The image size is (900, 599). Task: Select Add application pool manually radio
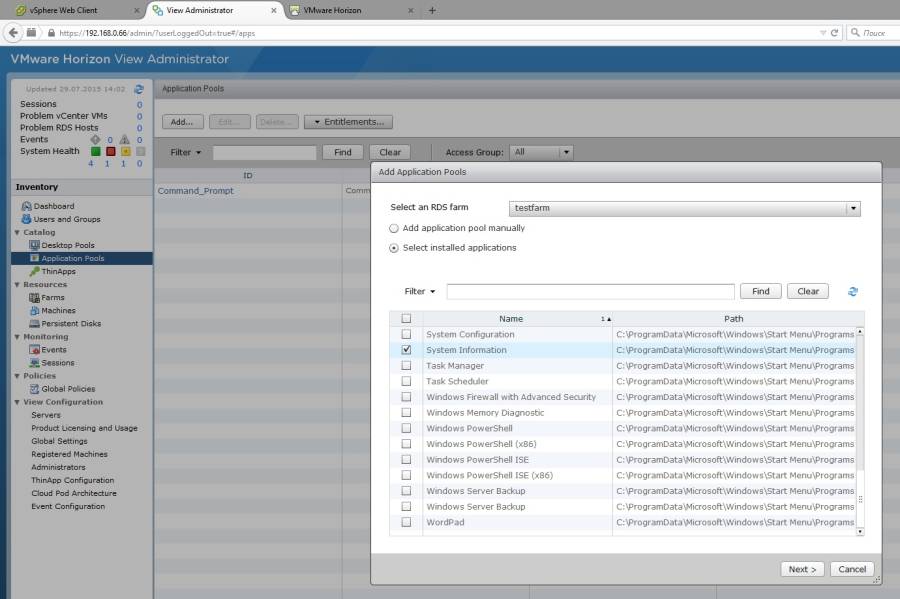pyautogui.click(x=394, y=228)
